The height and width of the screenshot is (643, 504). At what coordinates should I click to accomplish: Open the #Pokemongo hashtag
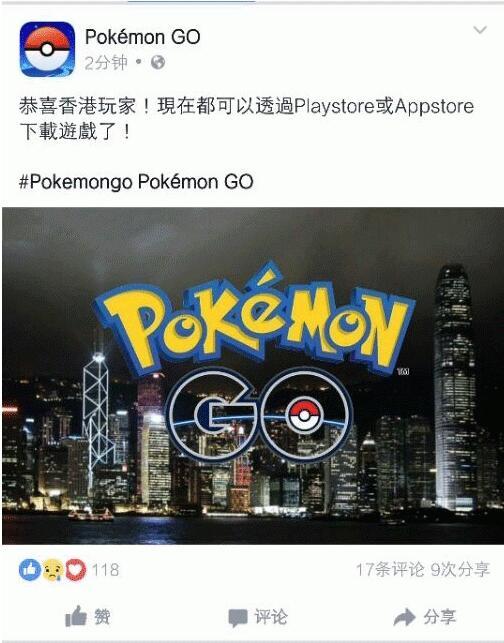coord(76,182)
